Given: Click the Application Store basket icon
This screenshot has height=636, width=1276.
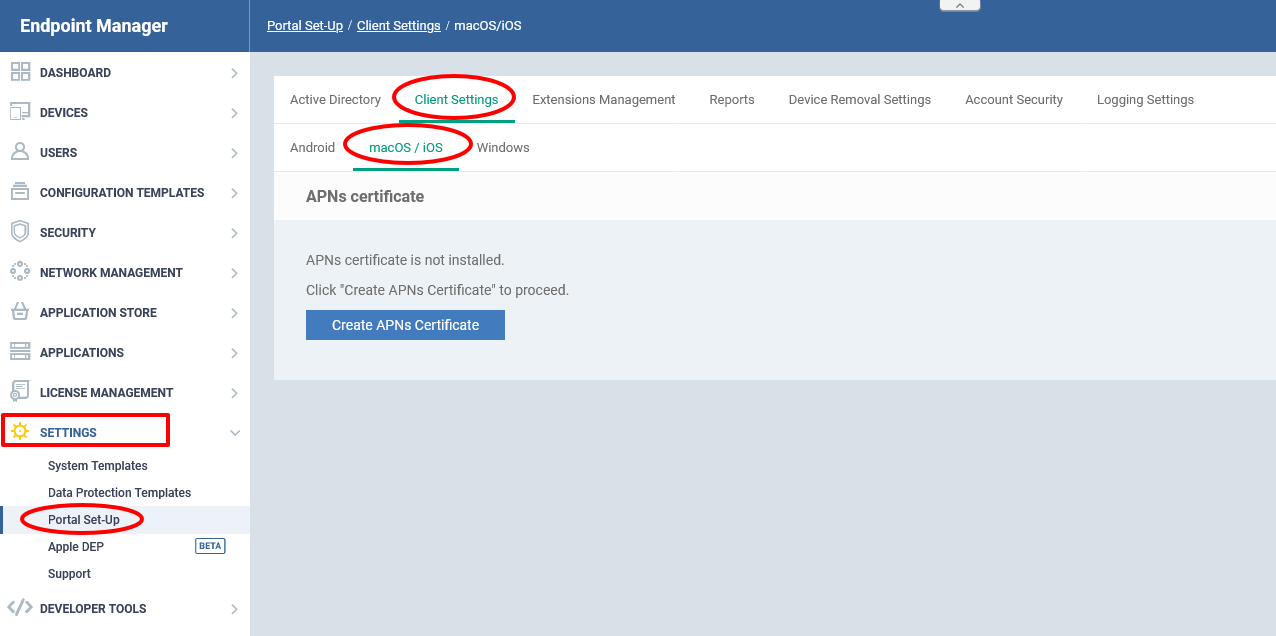Looking at the screenshot, I should (x=20, y=312).
